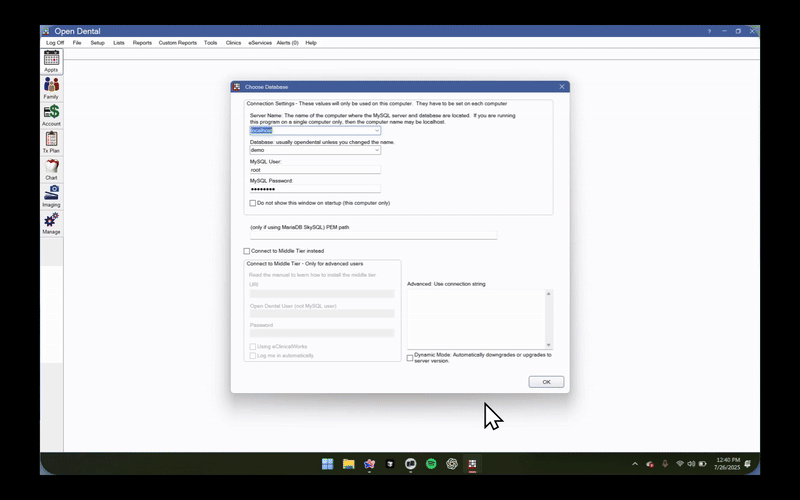The height and width of the screenshot is (500, 800).
Task: Click into the MySQL User field
Action: coord(315,170)
